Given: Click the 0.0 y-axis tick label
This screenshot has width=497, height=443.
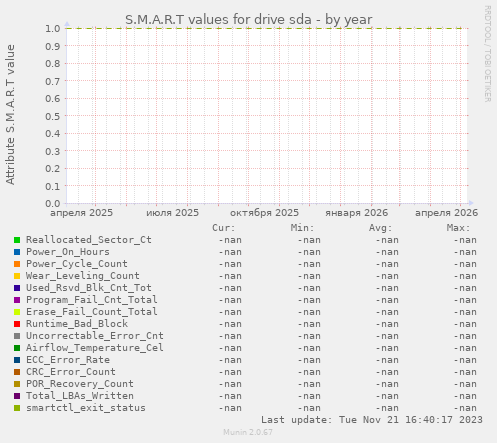Looking at the screenshot, I should coord(53,203).
